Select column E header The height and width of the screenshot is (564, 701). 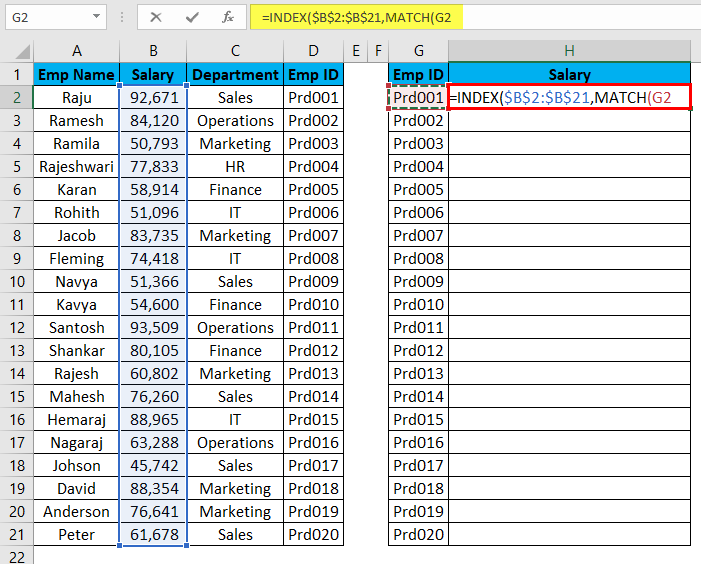point(356,51)
